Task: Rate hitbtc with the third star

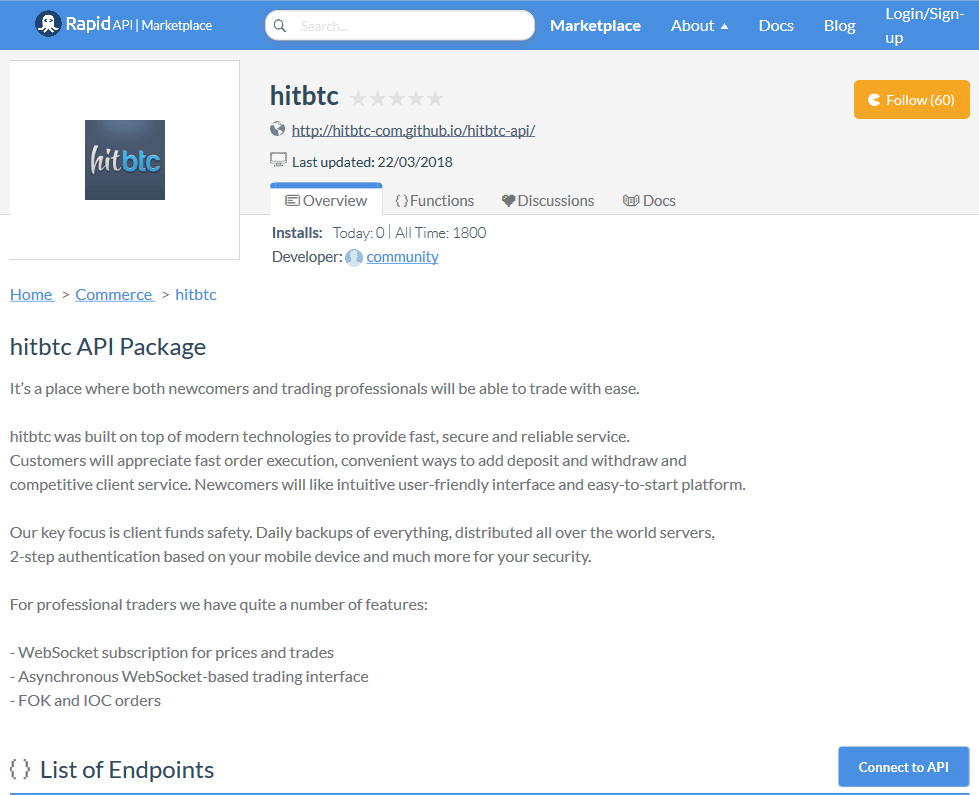Action: [396, 99]
